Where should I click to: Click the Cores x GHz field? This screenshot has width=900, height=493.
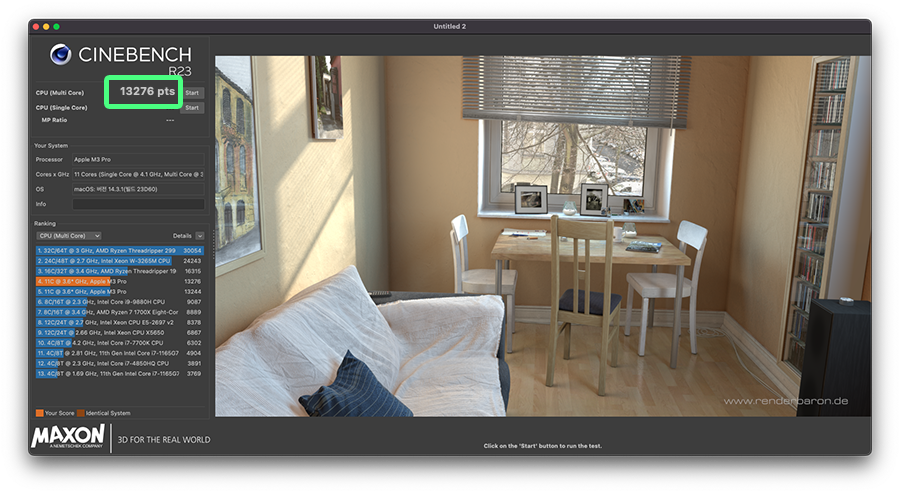[138, 174]
